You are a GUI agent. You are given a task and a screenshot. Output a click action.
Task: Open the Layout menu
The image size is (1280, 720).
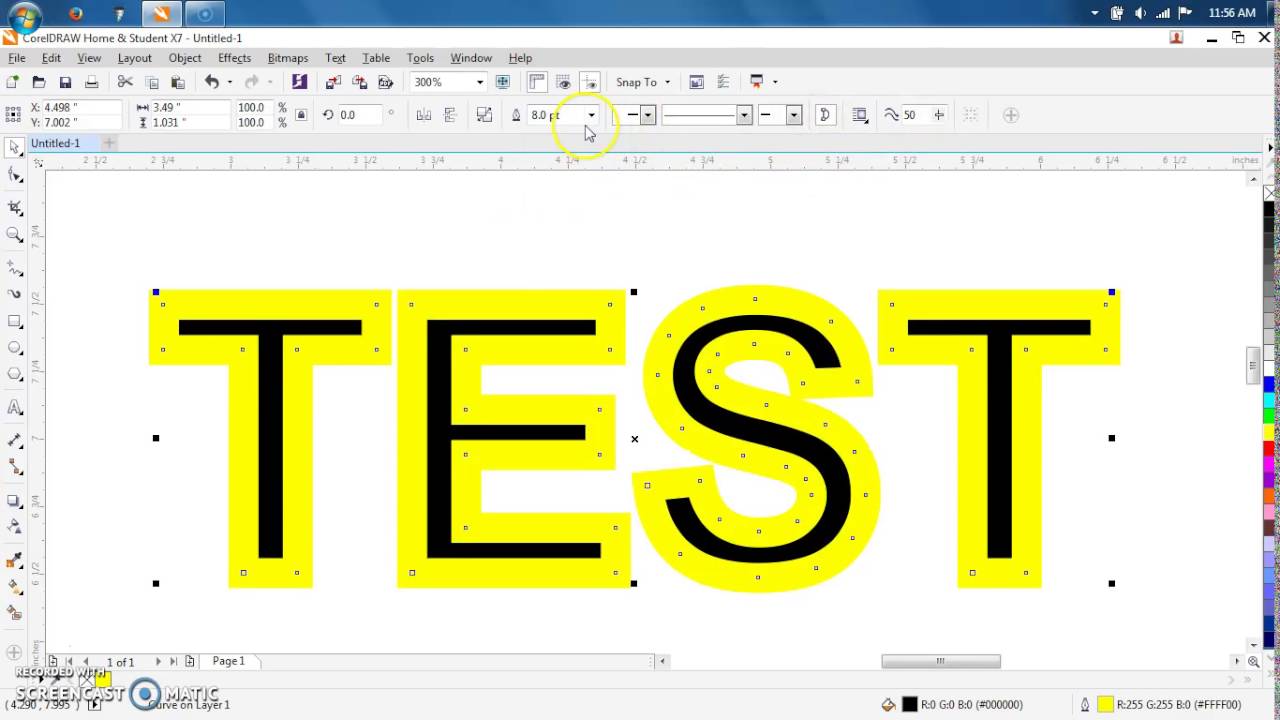(134, 58)
